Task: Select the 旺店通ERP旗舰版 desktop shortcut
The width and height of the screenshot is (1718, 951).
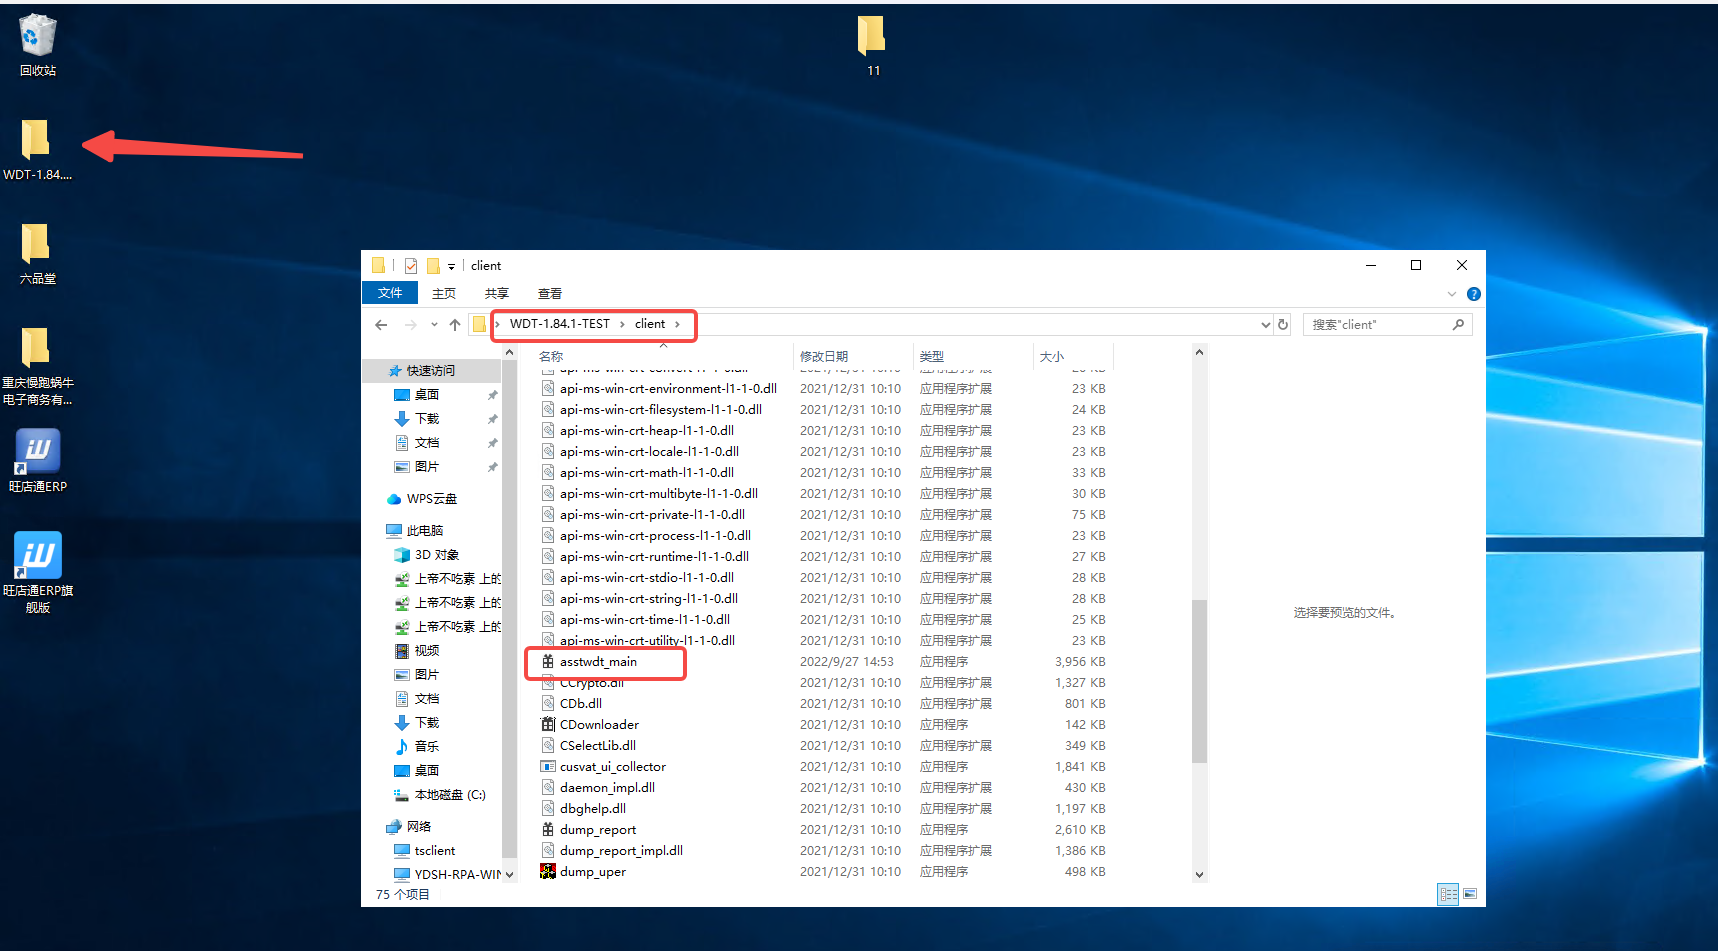Action: pyautogui.click(x=37, y=572)
